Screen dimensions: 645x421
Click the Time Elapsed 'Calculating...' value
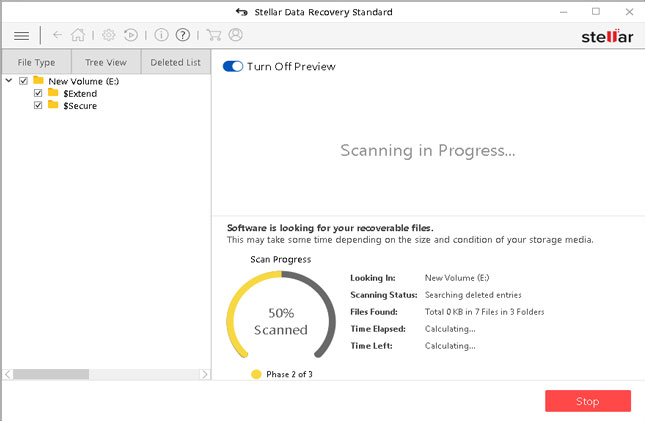[x=450, y=329]
